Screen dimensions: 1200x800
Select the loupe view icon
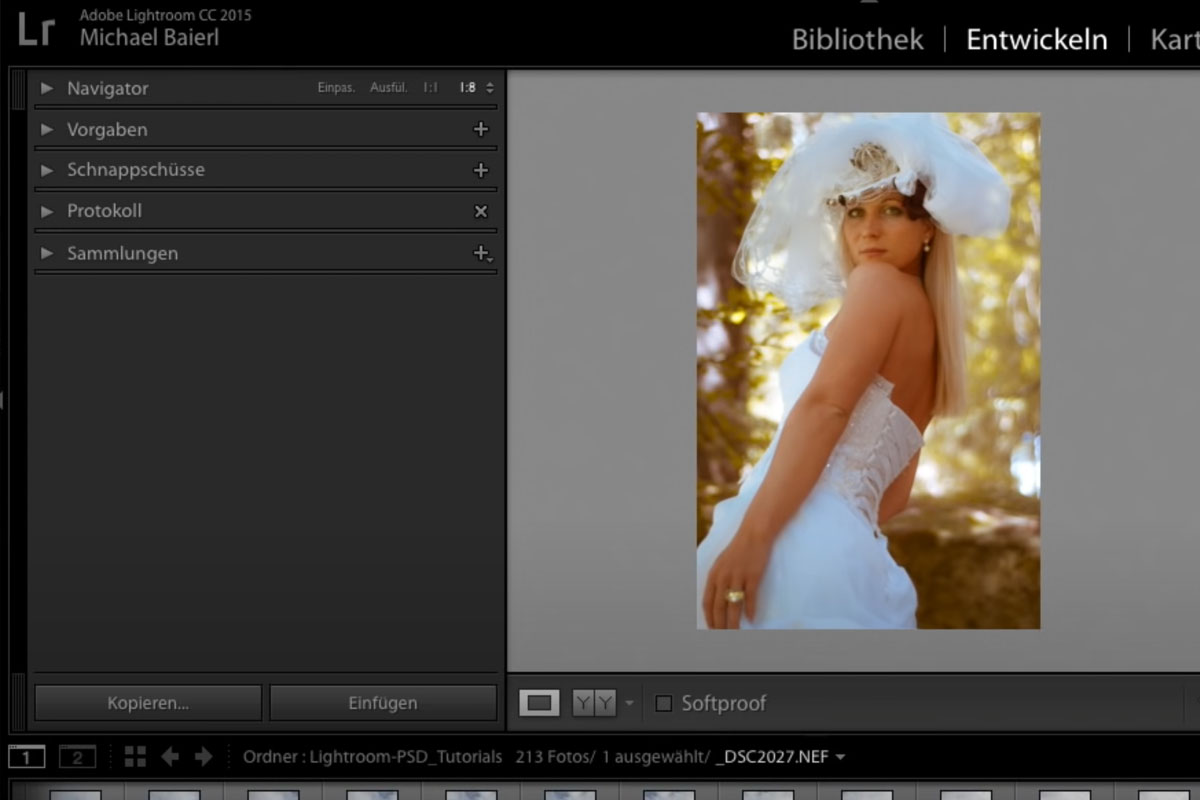point(539,703)
